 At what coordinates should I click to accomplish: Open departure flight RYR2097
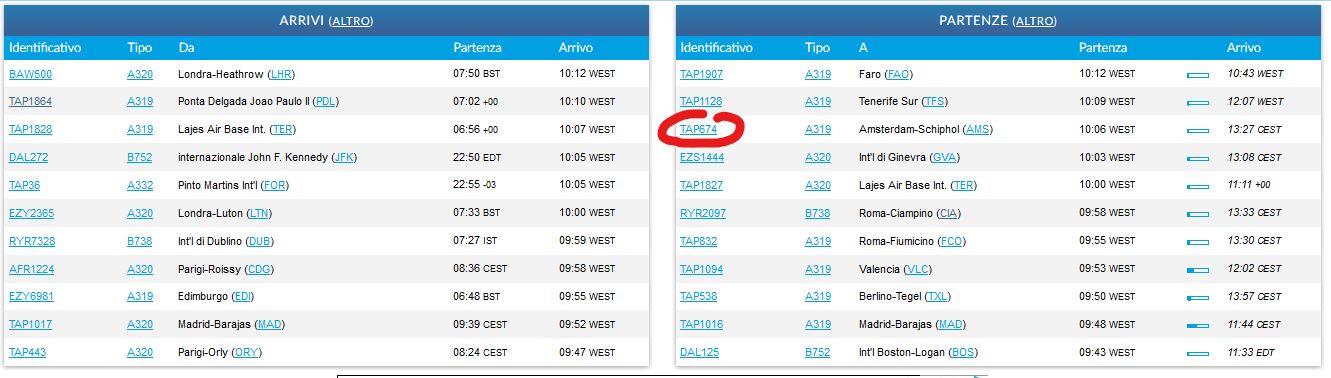tap(703, 213)
